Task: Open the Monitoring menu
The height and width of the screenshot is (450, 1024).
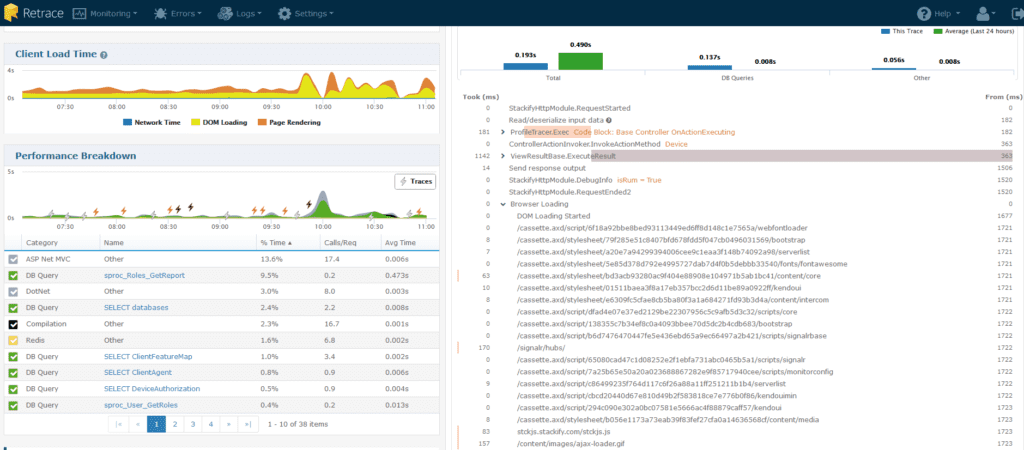Action: coord(104,13)
